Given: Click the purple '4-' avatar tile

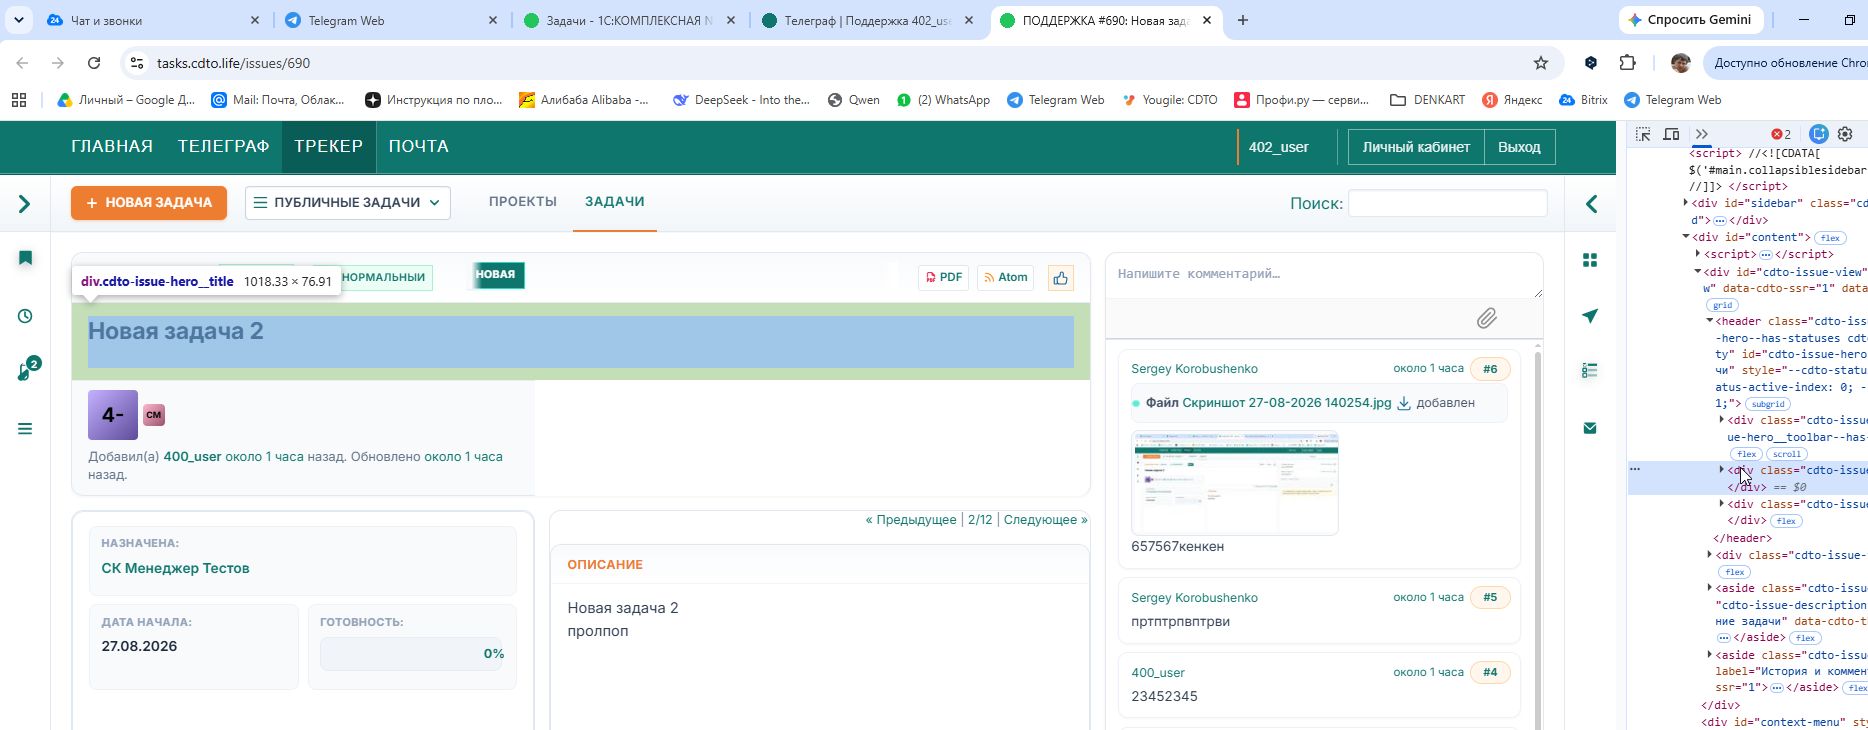Looking at the screenshot, I should pos(113,415).
